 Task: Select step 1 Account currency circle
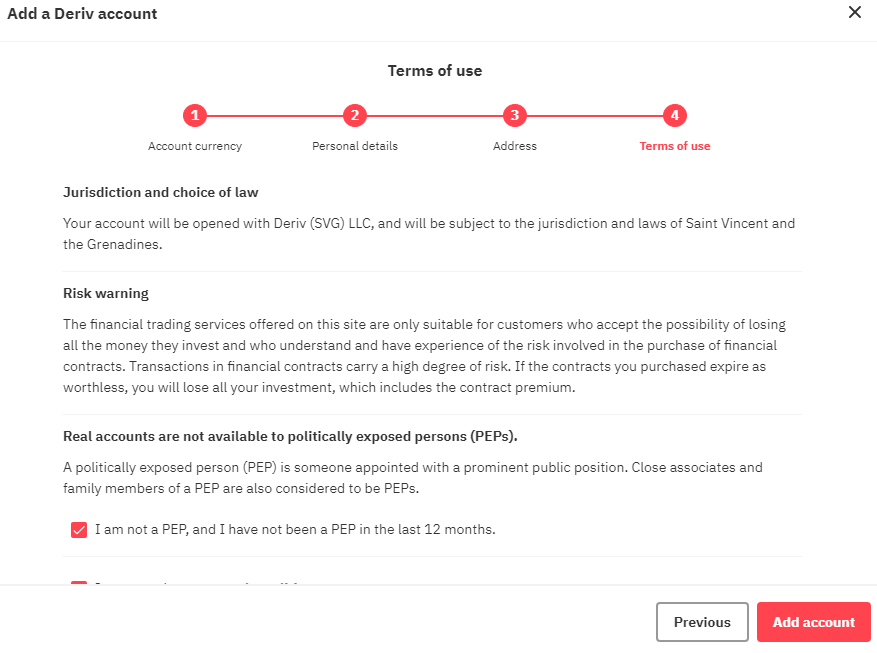[x=195, y=115]
